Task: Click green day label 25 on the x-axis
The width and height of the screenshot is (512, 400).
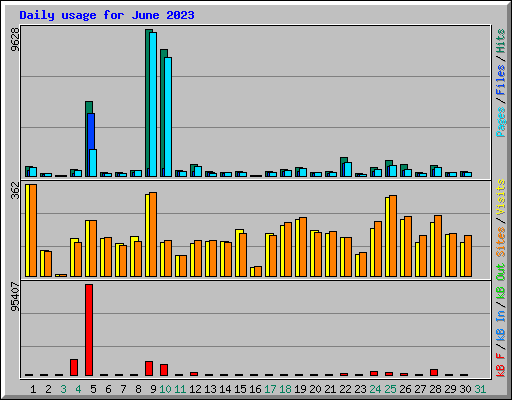Action: (x=390, y=389)
